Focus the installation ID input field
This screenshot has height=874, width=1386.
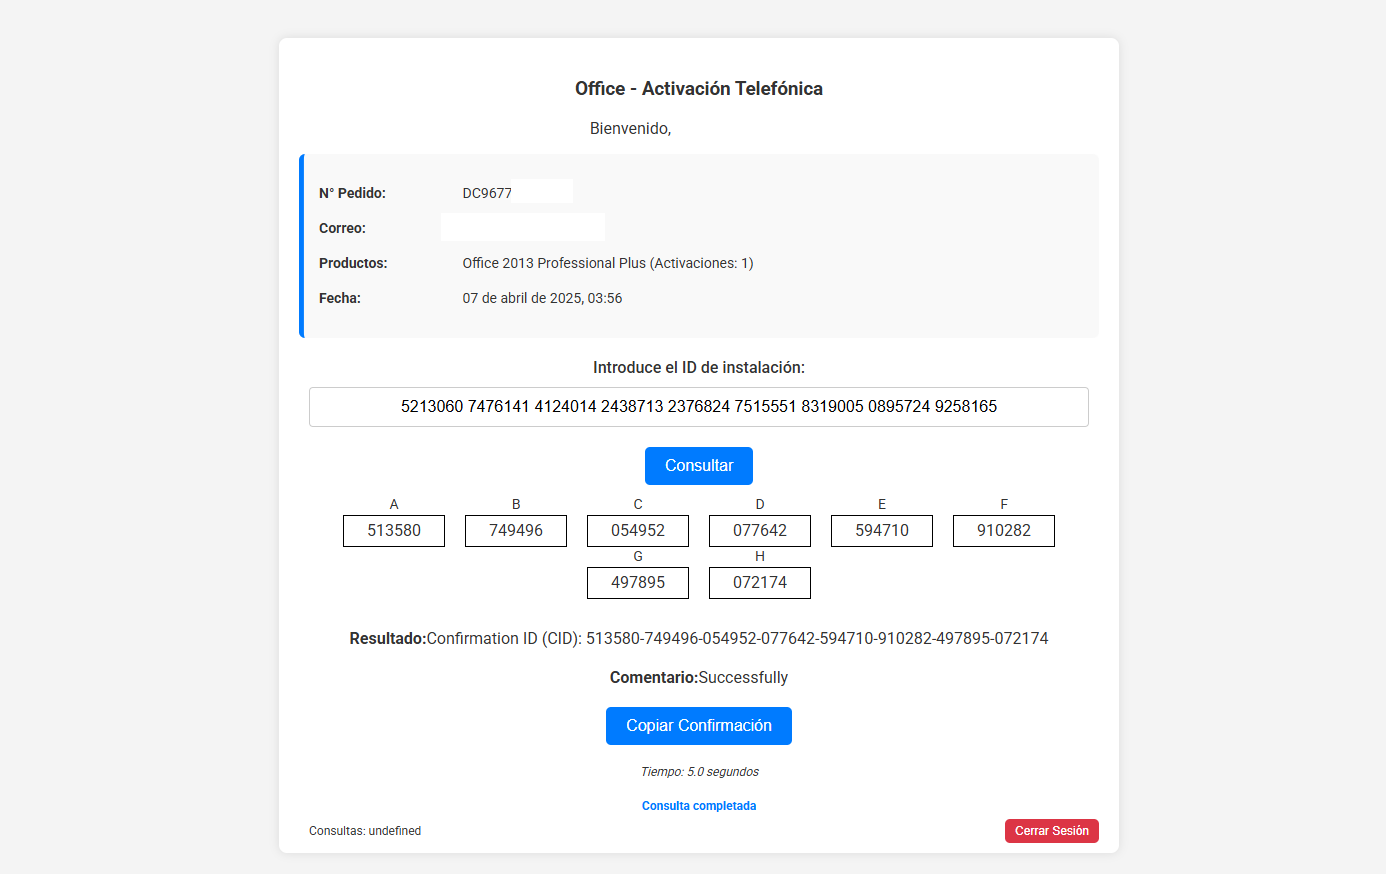coord(698,407)
